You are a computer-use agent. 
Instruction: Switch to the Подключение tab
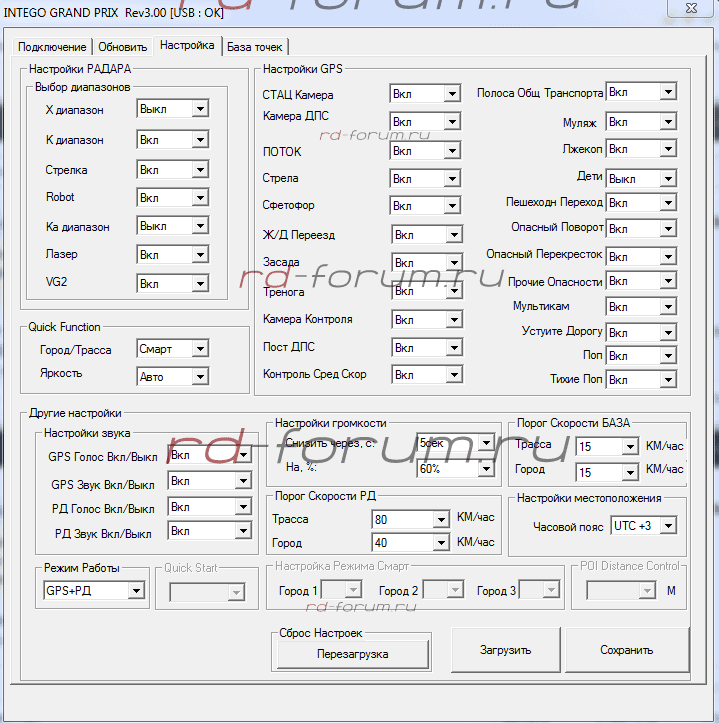[x=52, y=47]
